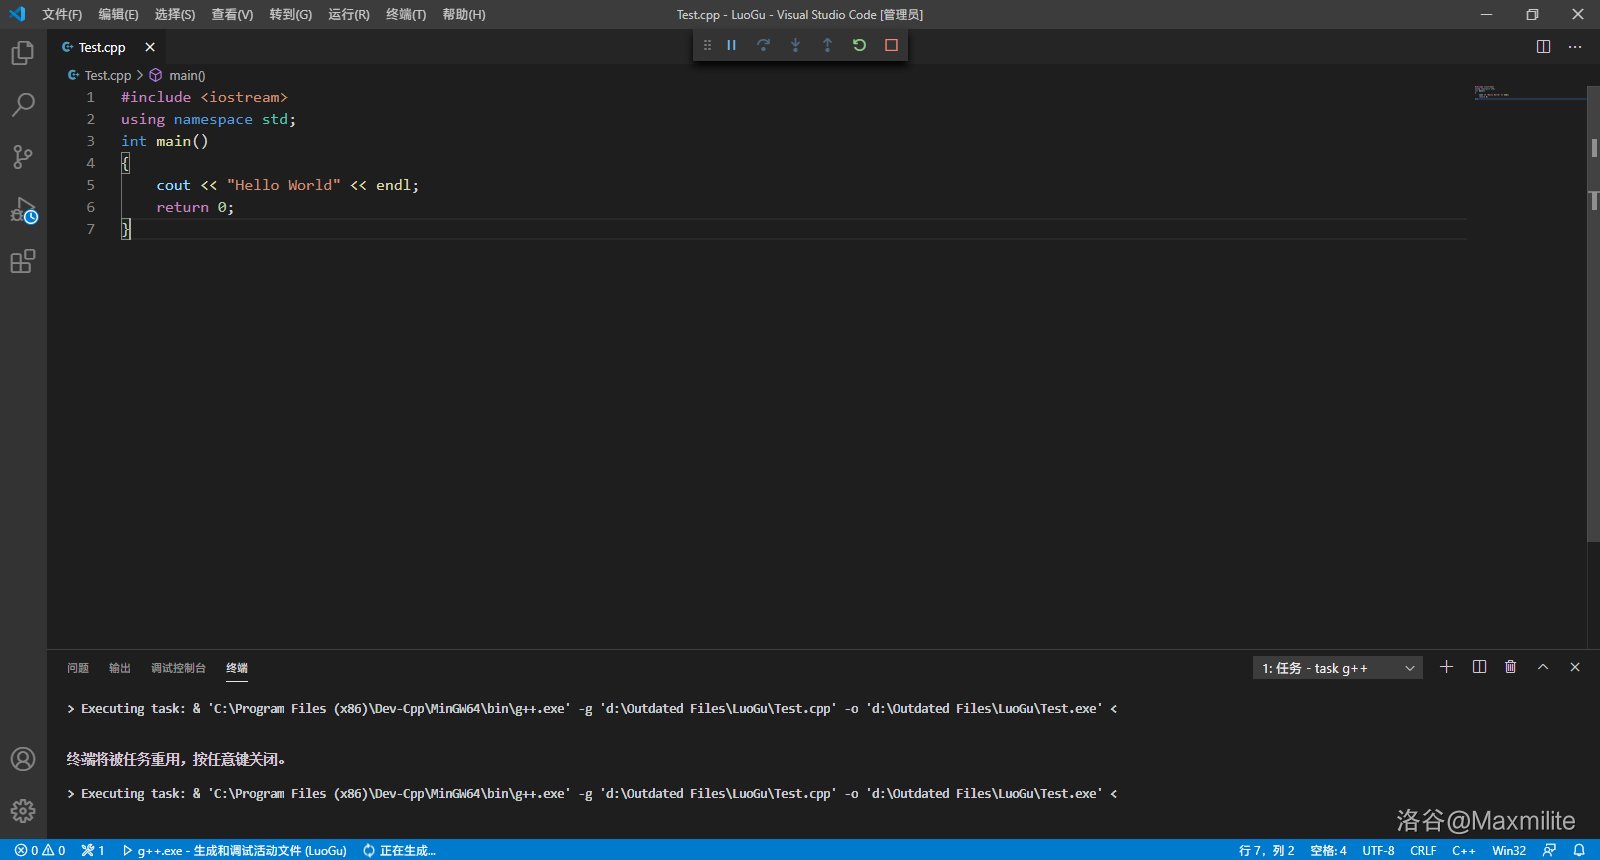Restart the debug session
This screenshot has width=1600, height=860.
(859, 45)
